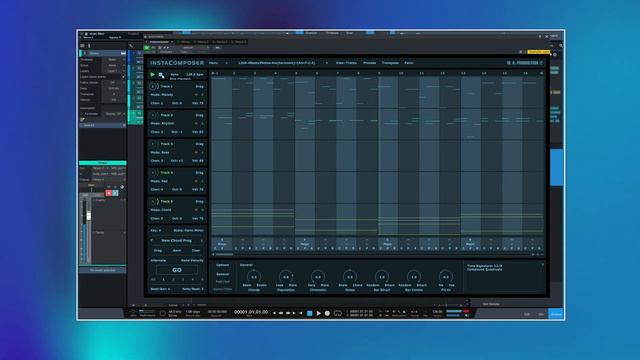Viewport: 640px width, 360px height.
Task: Open the InstaComposer Menu
Action: pyautogui.click(x=213, y=63)
